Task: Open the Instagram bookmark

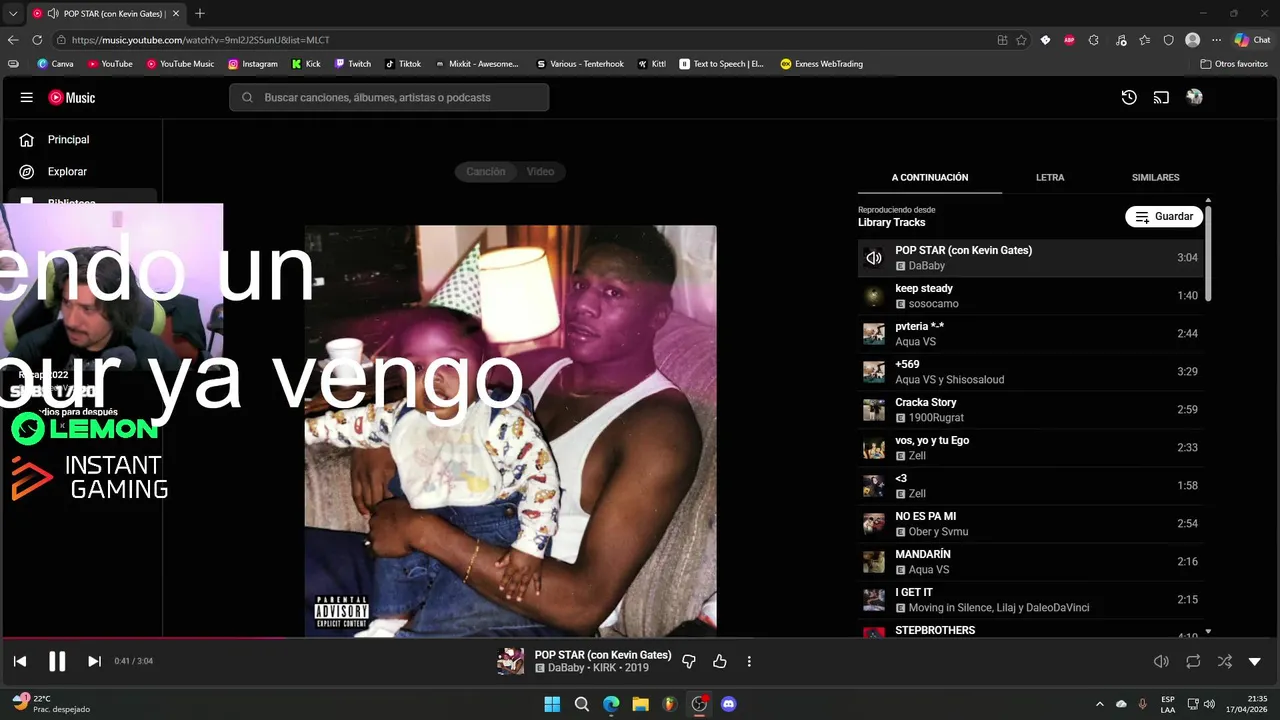Action: (253, 64)
